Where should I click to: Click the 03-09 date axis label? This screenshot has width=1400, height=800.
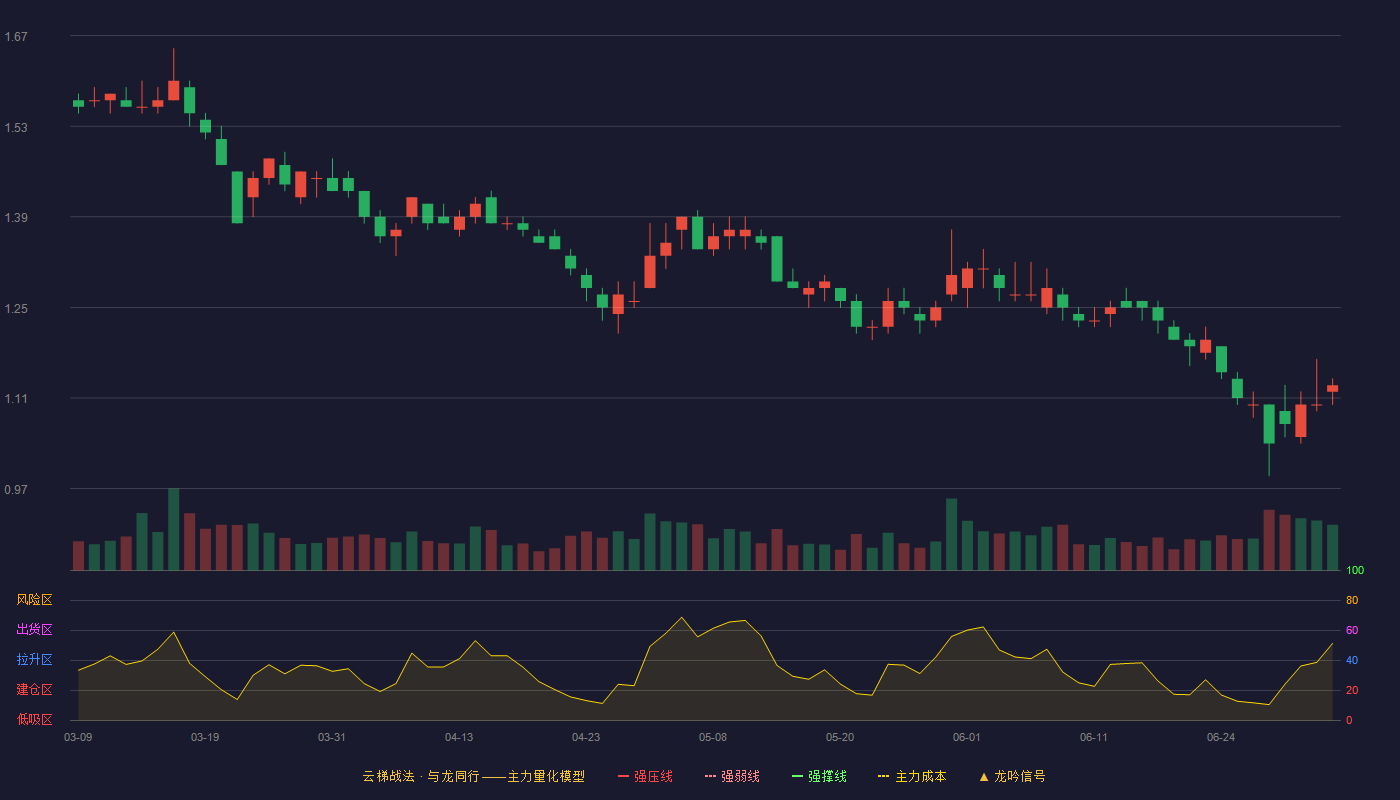(x=78, y=737)
